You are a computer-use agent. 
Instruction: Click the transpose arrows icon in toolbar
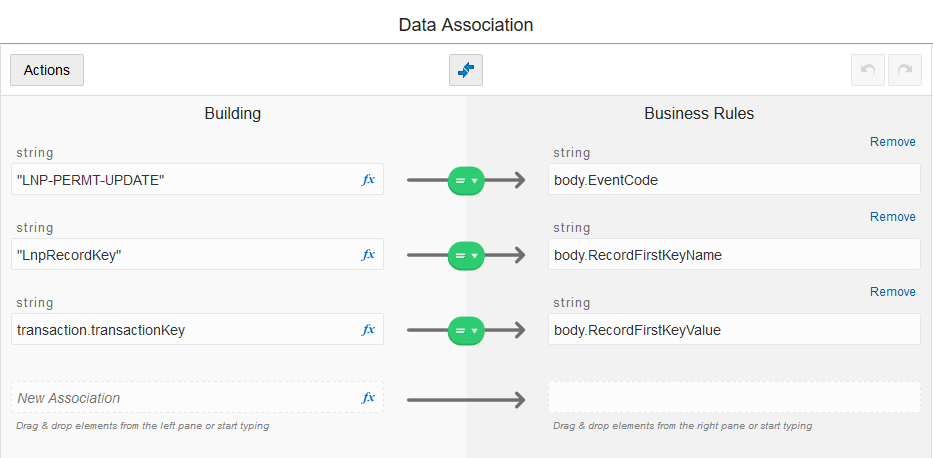point(466,70)
